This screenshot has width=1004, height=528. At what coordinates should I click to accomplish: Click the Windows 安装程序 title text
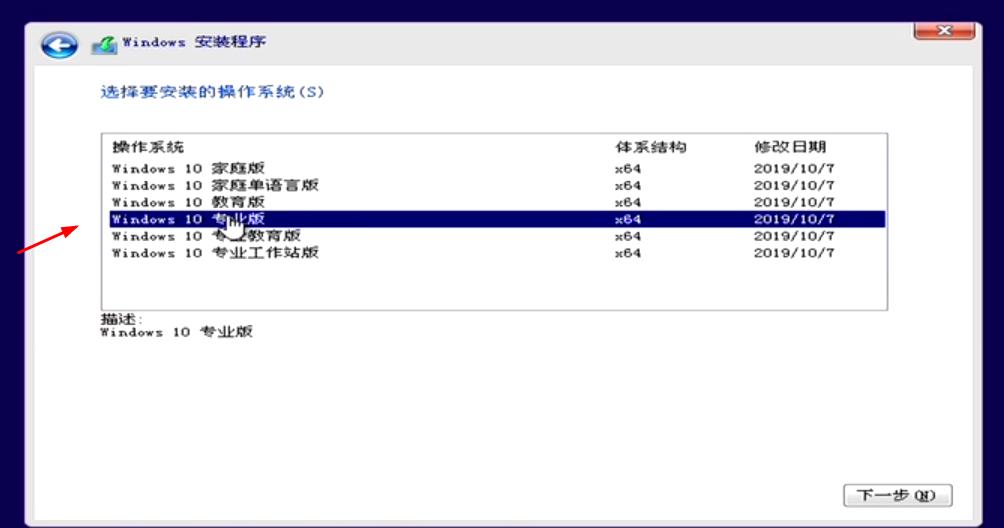(194, 42)
